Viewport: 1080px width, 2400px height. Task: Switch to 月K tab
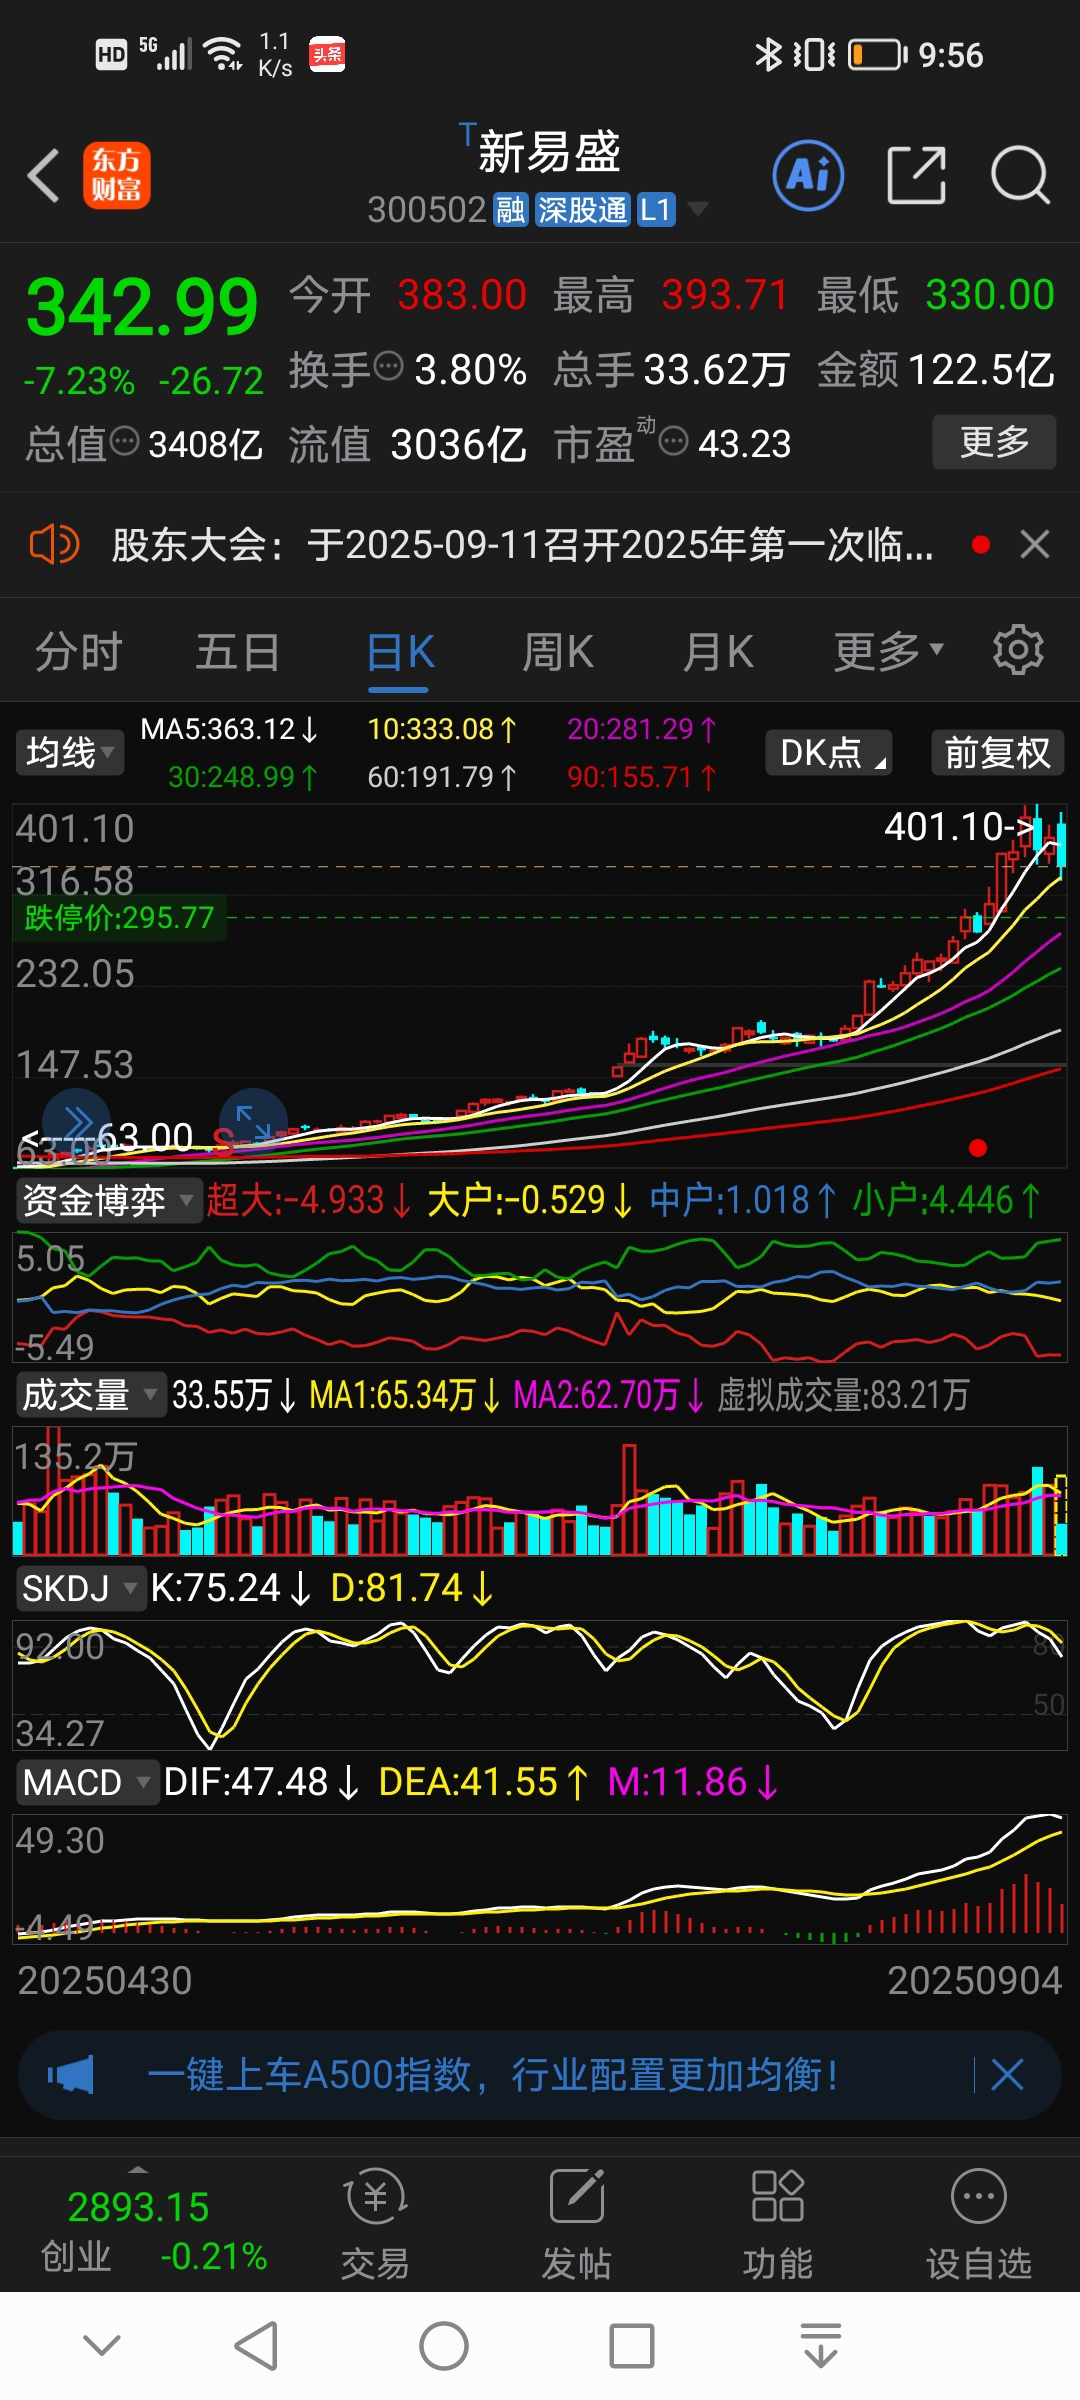[x=718, y=652]
